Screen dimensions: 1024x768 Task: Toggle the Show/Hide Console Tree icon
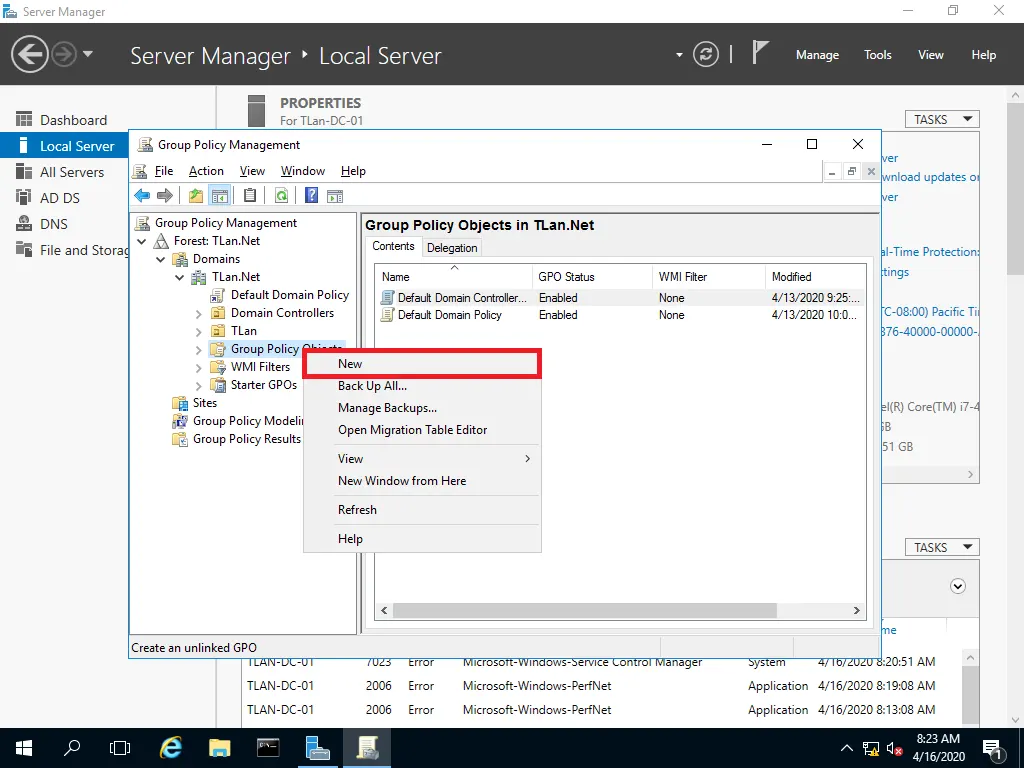[219, 195]
